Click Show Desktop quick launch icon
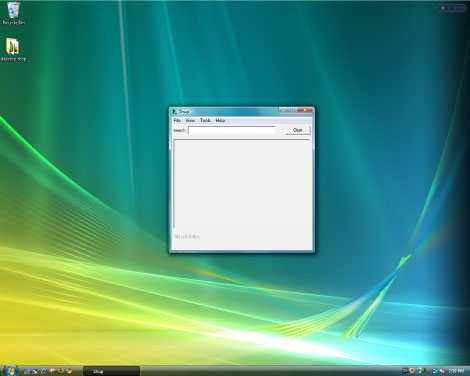Screen dimensions: 470x376 click(x=27, y=371)
